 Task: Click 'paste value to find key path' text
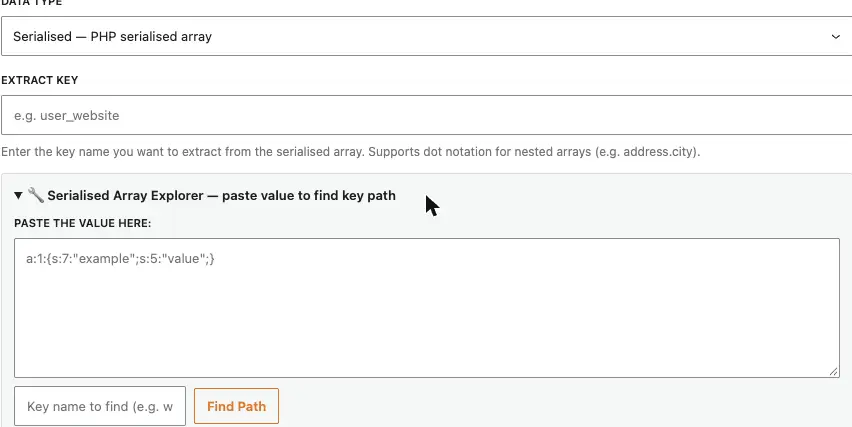(x=309, y=196)
